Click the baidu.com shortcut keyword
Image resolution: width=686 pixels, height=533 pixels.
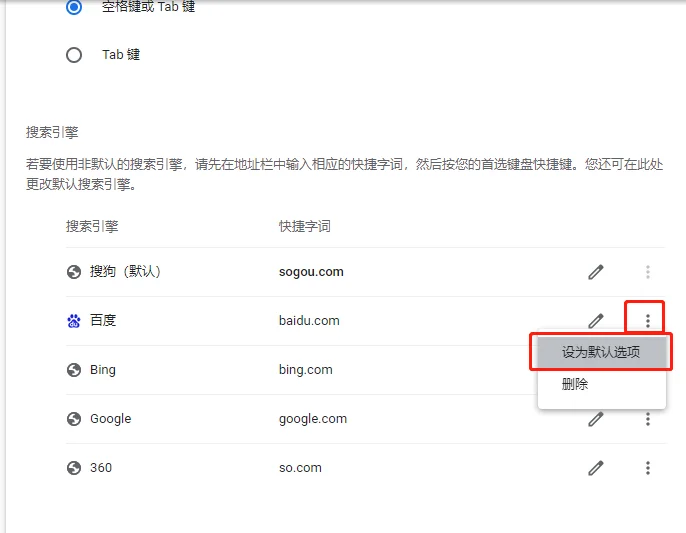[309, 321]
